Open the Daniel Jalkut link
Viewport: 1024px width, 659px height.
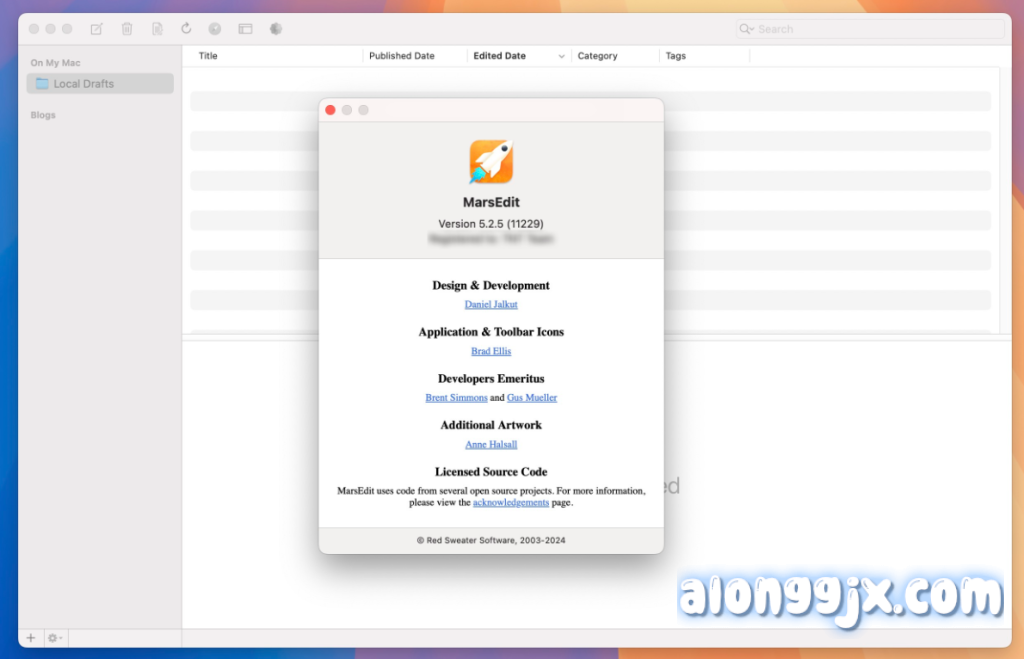pos(491,304)
